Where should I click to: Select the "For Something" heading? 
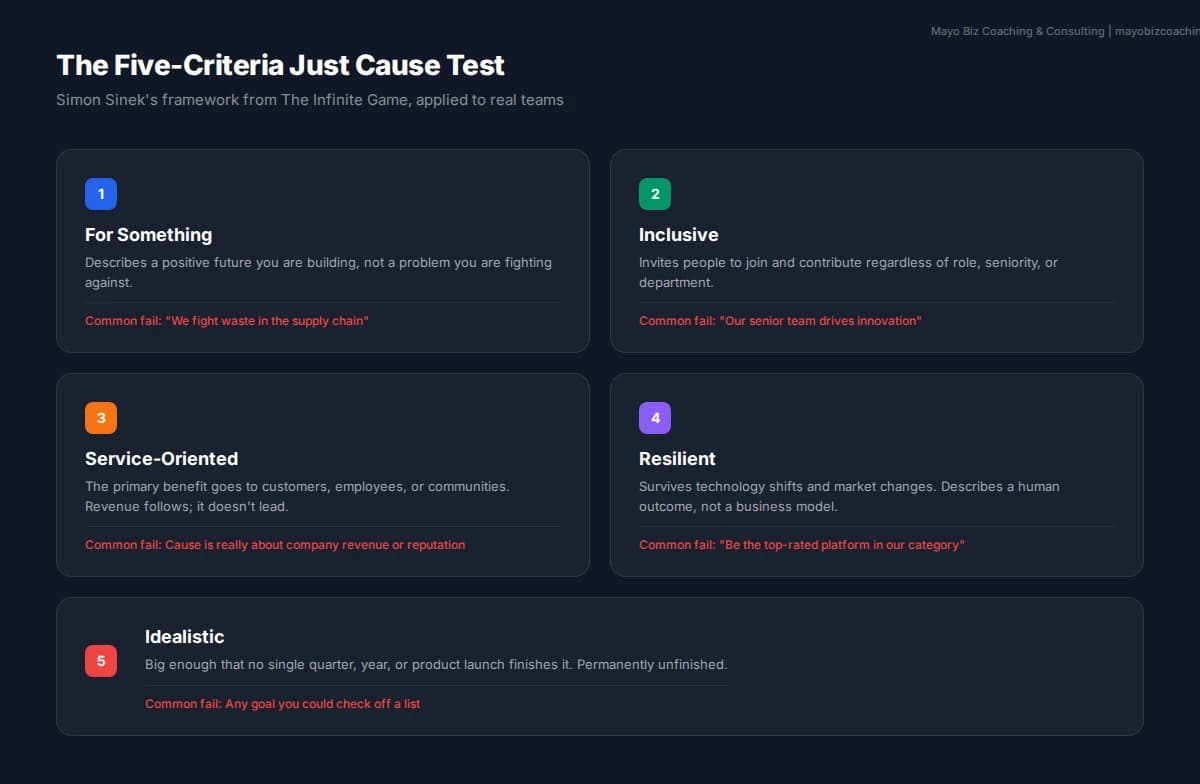point(148,235)
